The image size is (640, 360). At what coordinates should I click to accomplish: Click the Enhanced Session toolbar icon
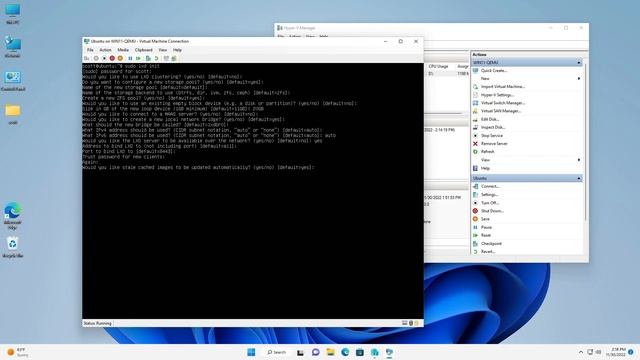[x=166, y=58]
